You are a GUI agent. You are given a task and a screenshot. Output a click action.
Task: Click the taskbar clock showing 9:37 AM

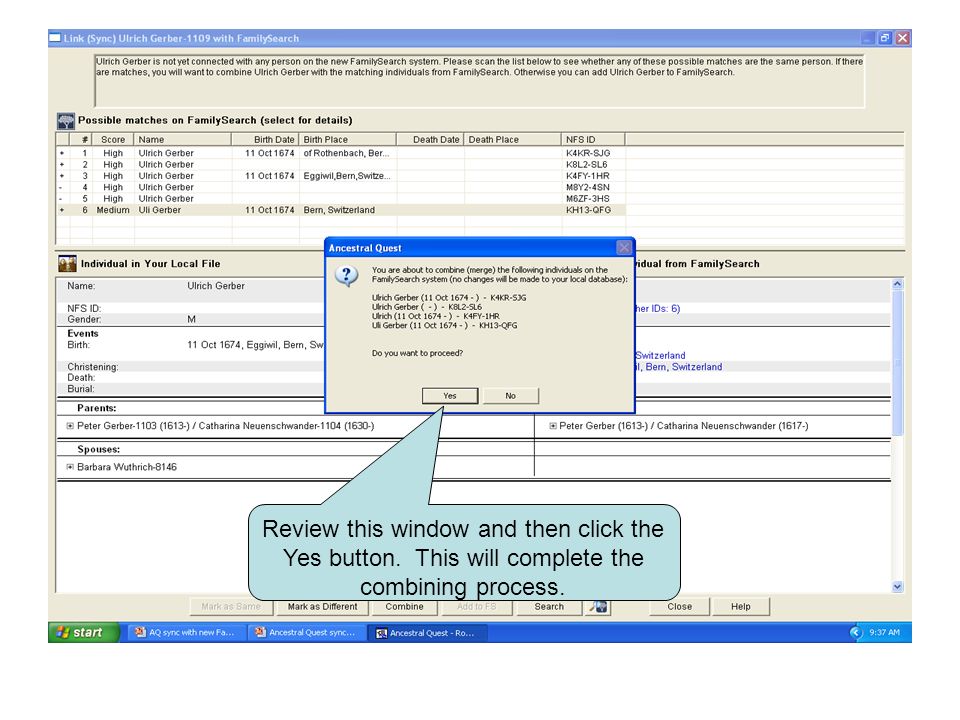coord(885,632)
